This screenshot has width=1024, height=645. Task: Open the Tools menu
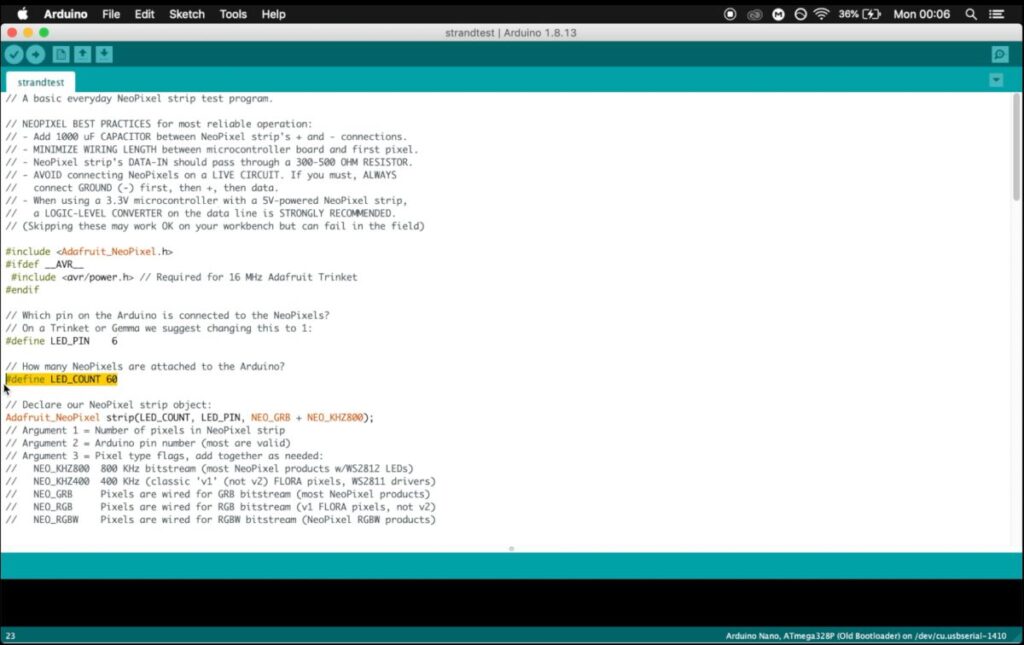(233, 14)
